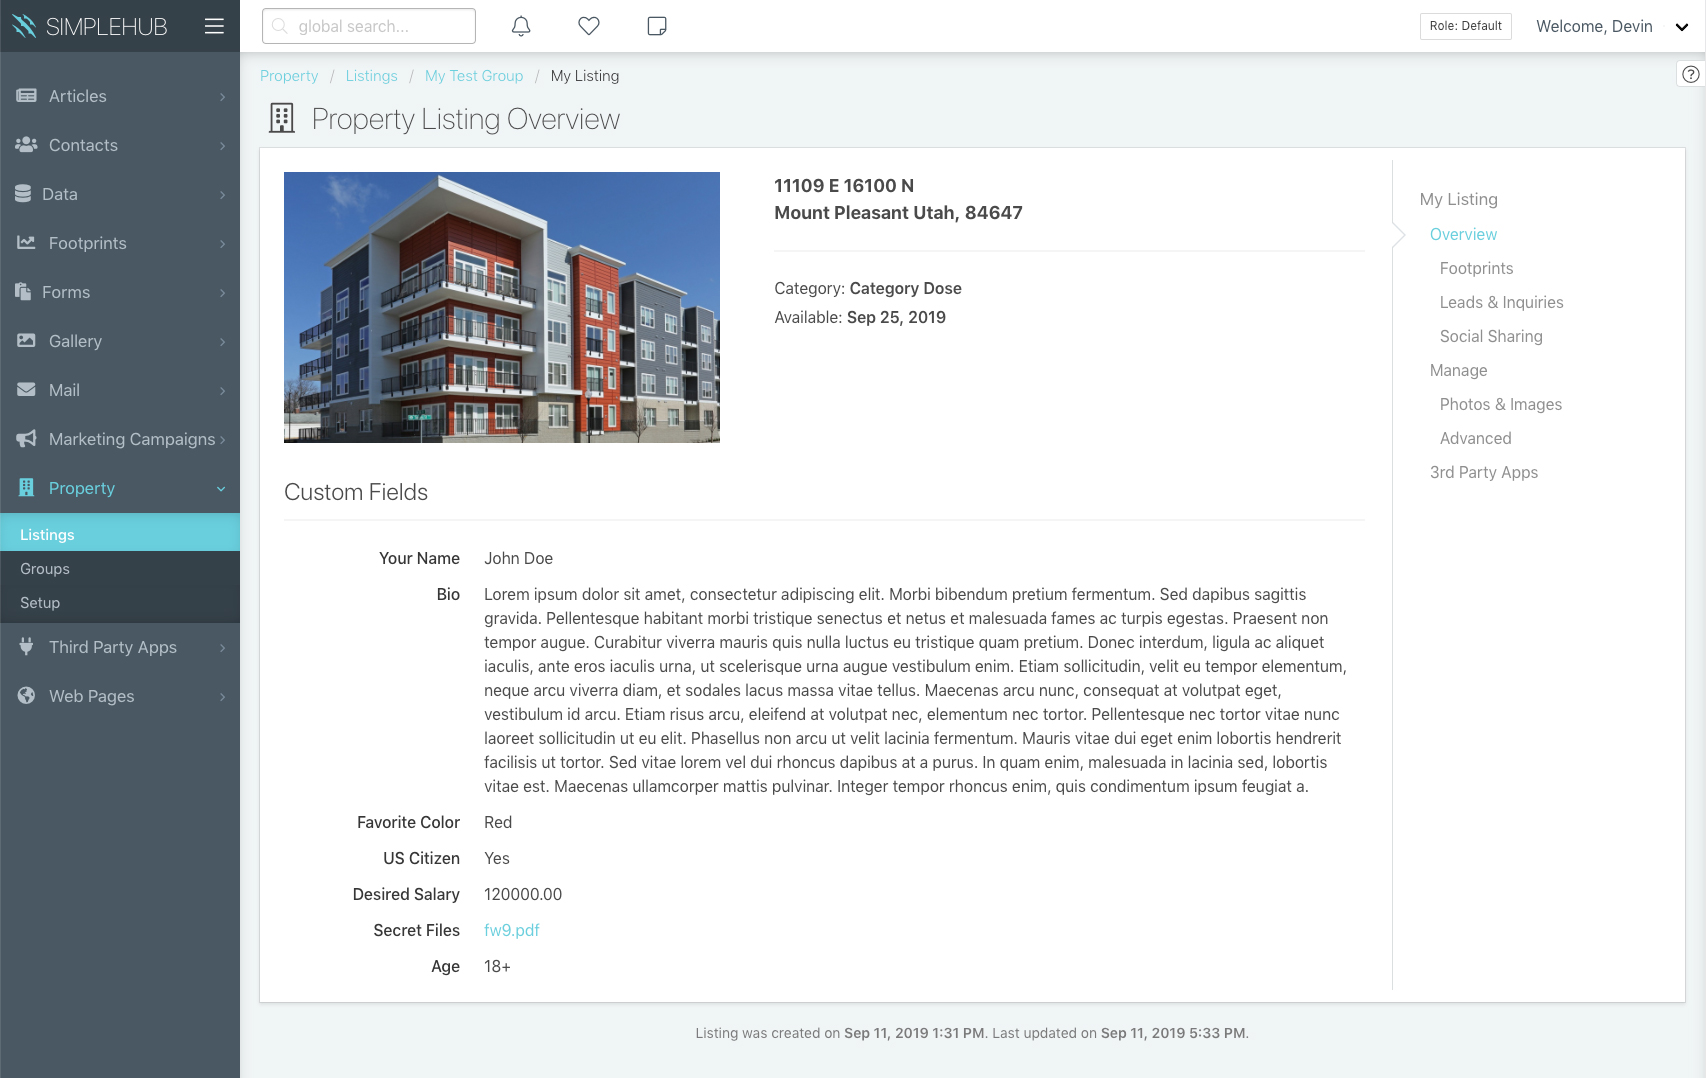Open the fw9.pdf file link
This screenshot has width=1706, height=1078.
[x=512, y=930]
